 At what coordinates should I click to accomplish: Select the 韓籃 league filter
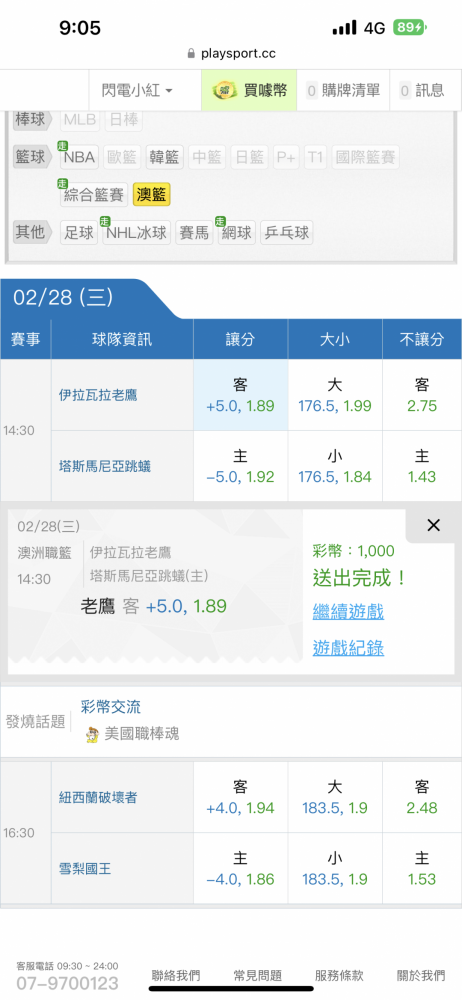coord(165,157)
